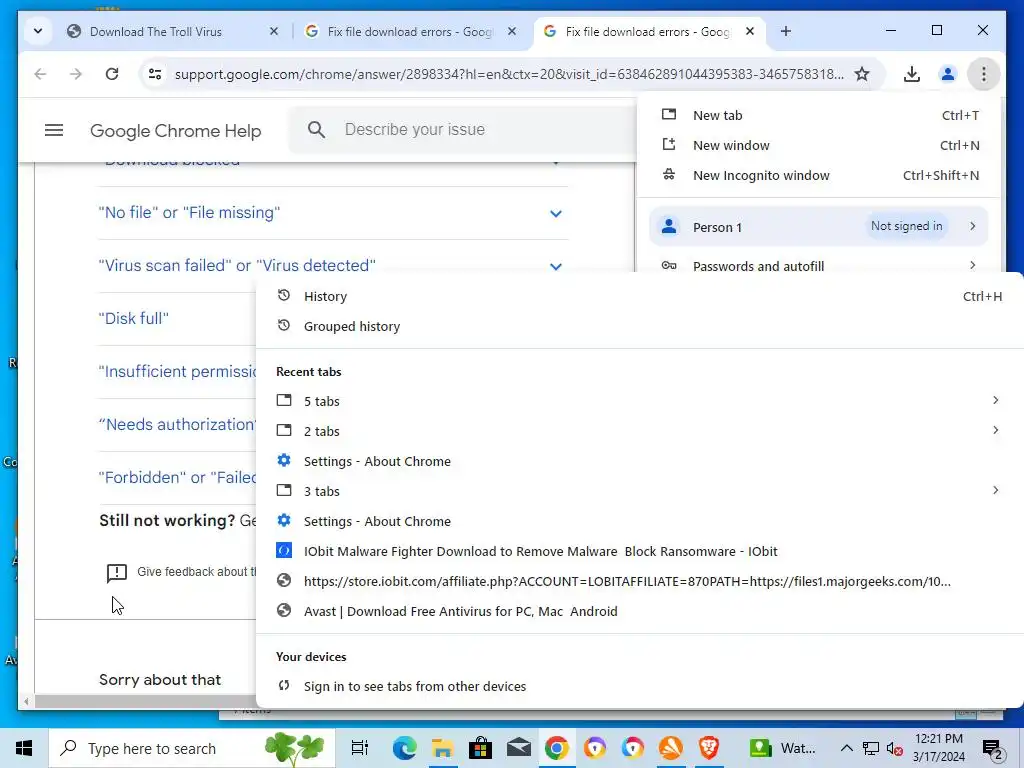Reopen first Settings - About Chrome entry

coord(639,461)
